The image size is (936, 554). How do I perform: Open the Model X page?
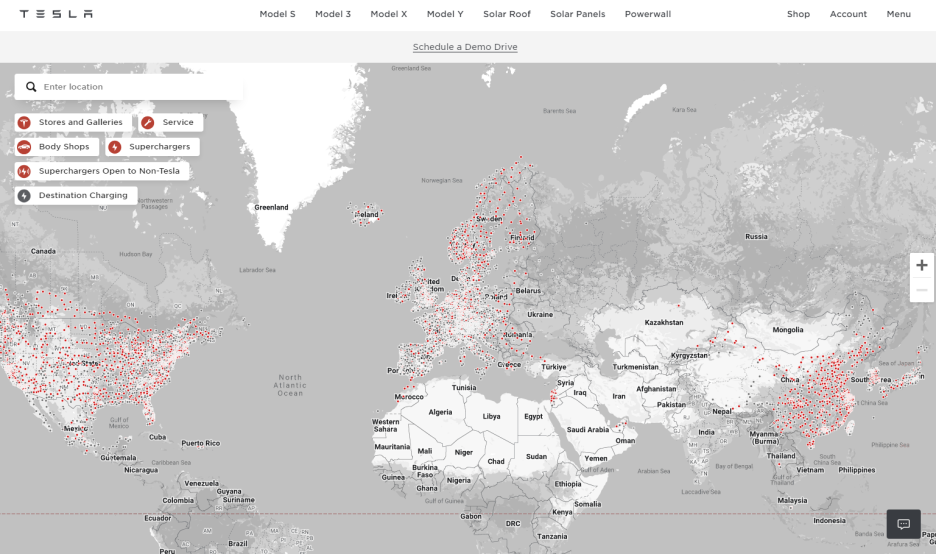tap(389, 14)
